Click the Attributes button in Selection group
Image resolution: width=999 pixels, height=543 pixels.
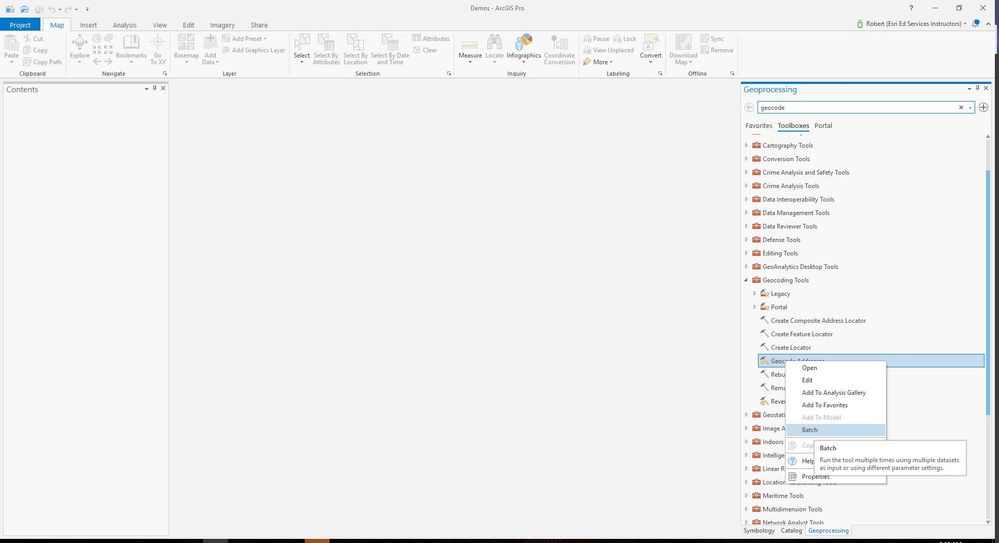pyautogui.click(x=431, y=39)
